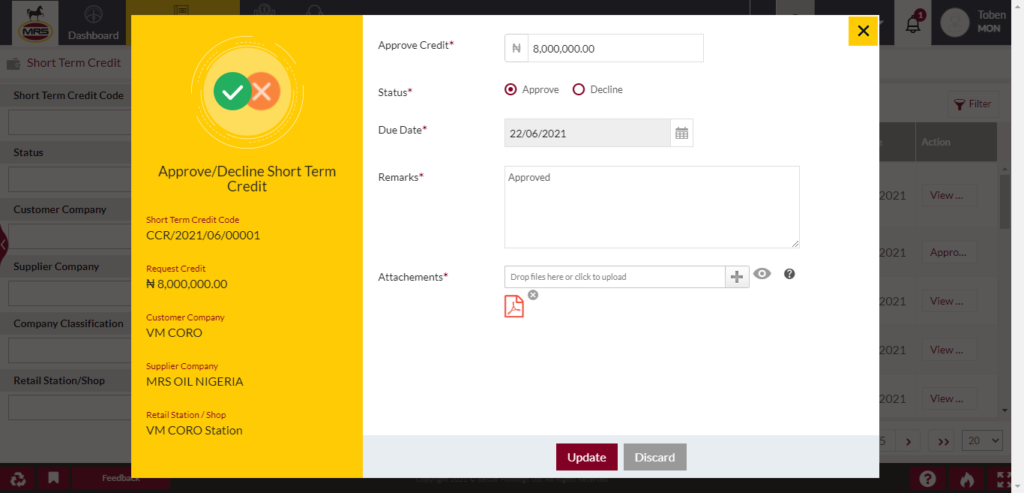Click the code CCR/2021/06/00001 text
The height and width of the screenshot is (493, 1024).
(x=203, y=235)
